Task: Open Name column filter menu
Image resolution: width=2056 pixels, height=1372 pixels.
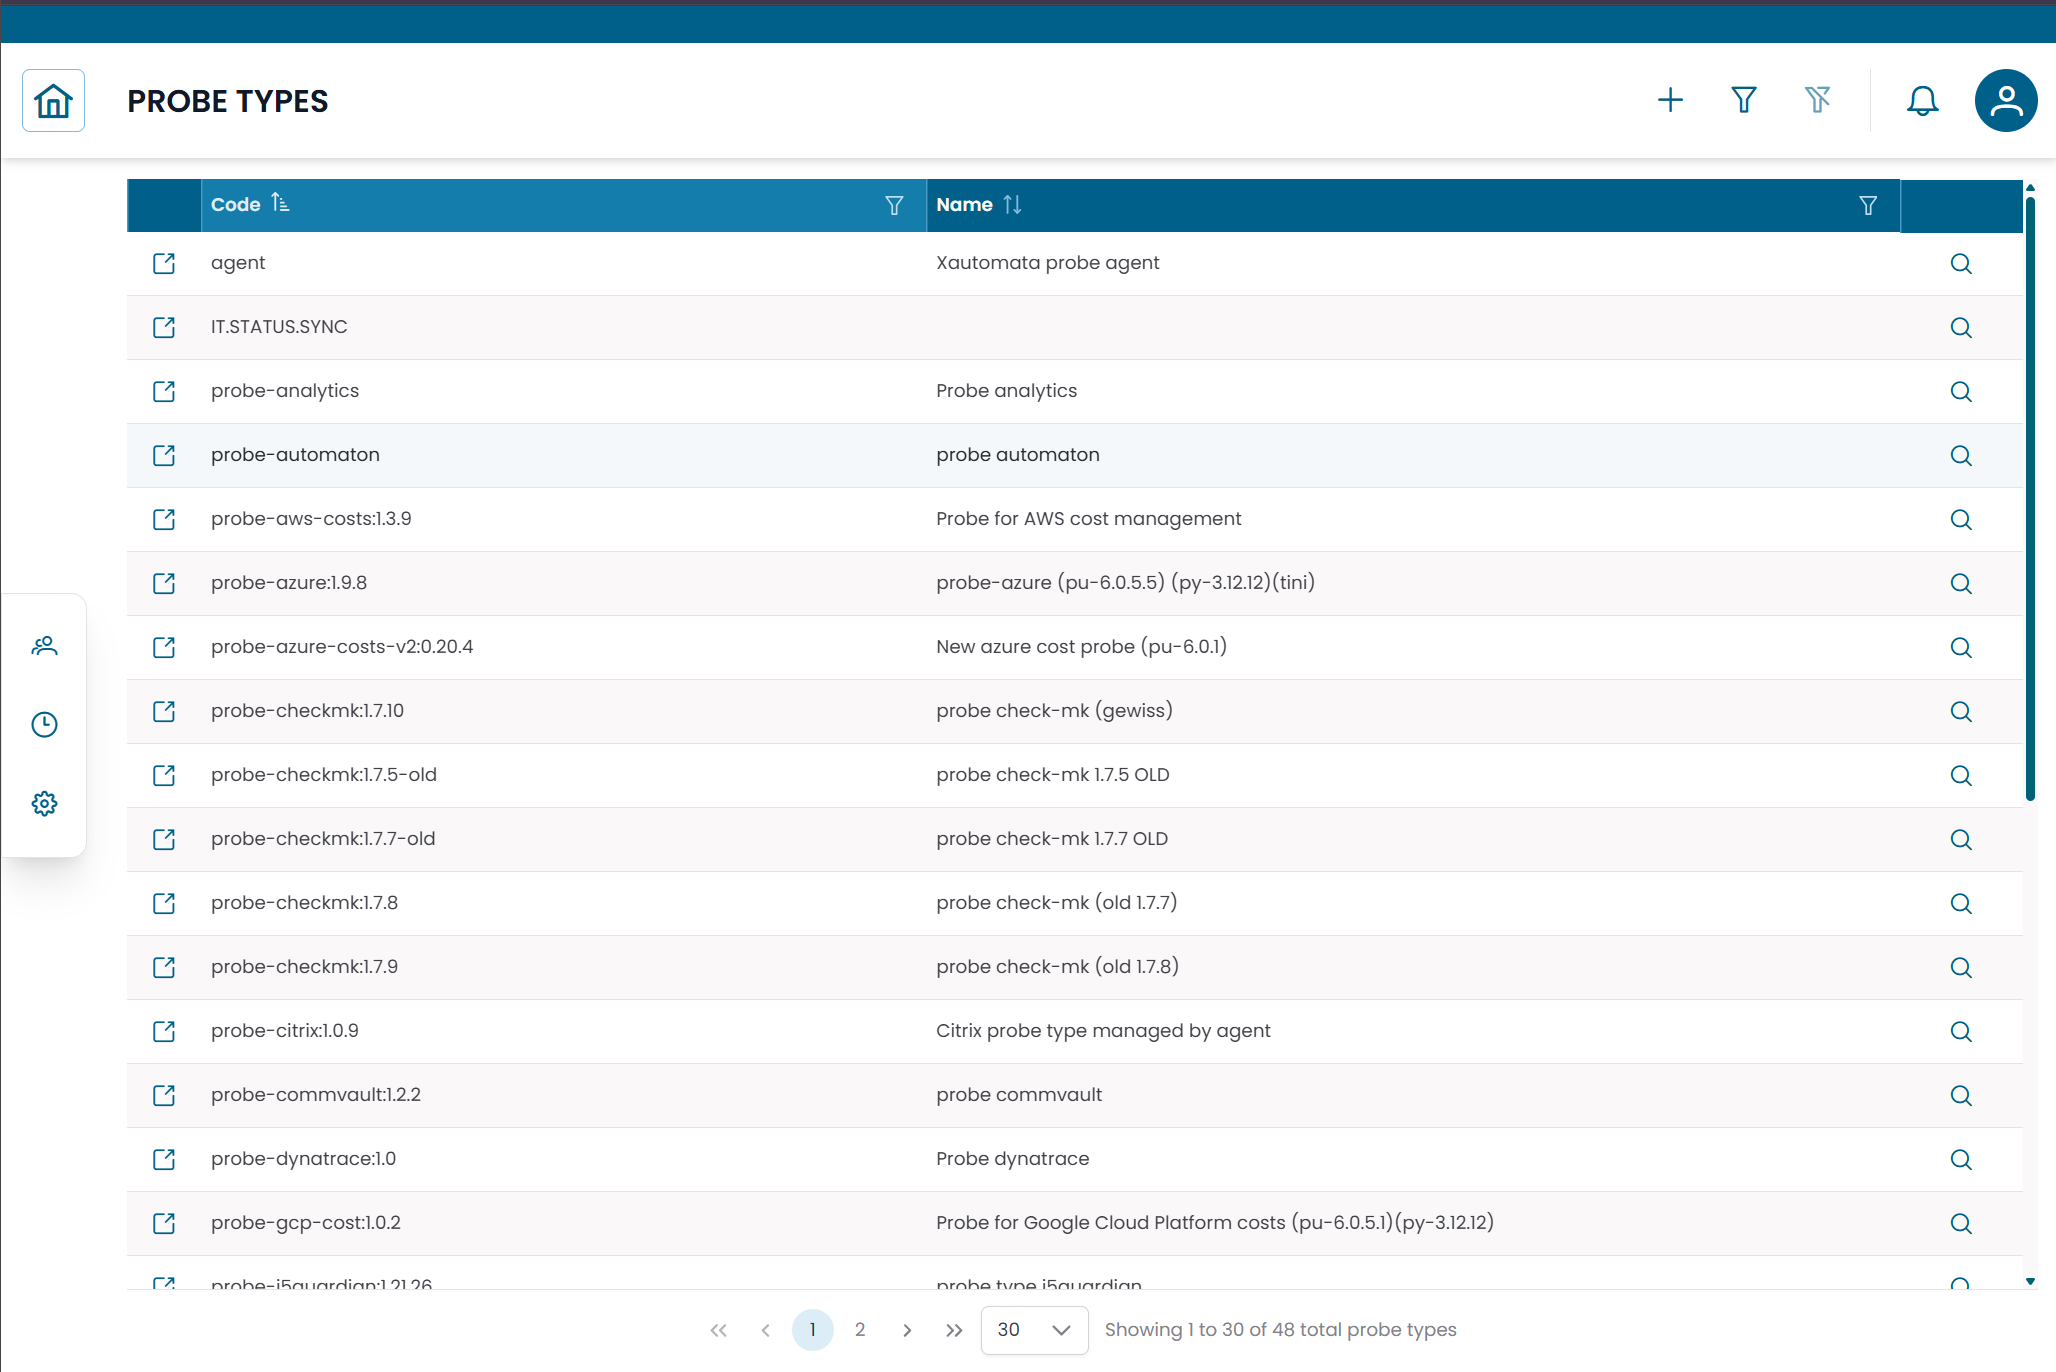Action: (1867, 205)
